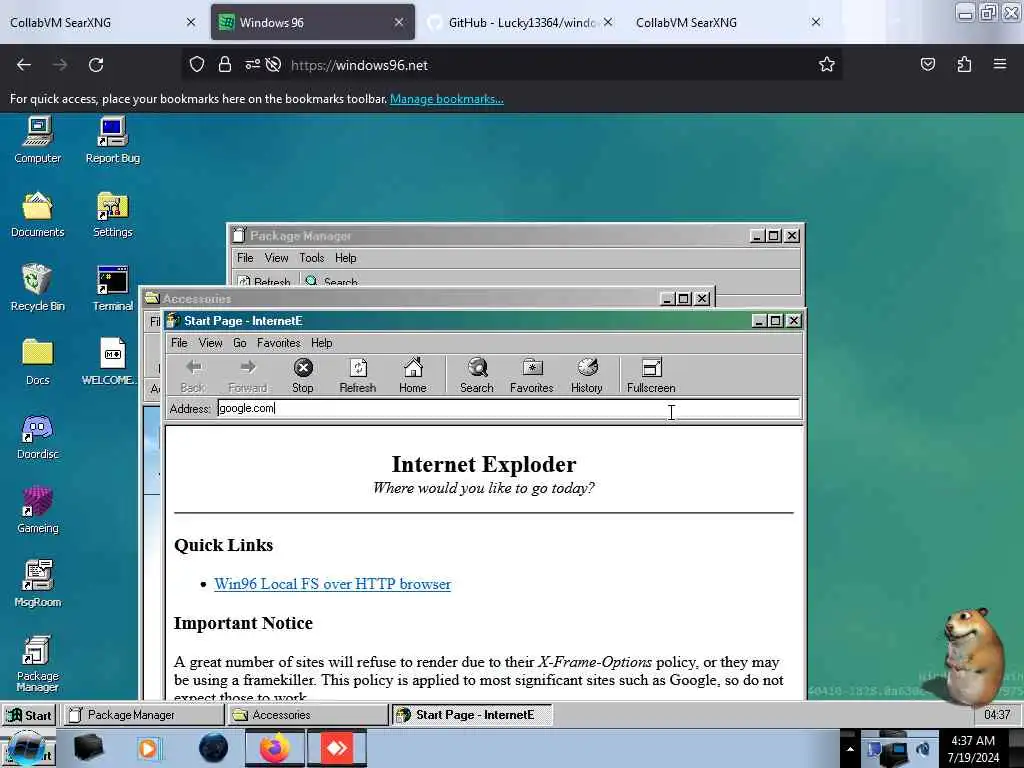Image resolution: width=1024 pixels, height=768 pixels.
Task: Show hidden system tray icons arrow
Action: point(850,749)
